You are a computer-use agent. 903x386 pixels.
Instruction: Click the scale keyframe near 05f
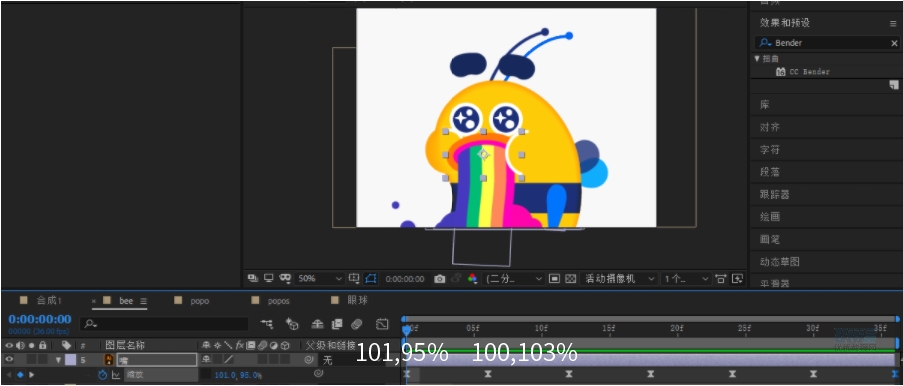[x=487, y=374]
